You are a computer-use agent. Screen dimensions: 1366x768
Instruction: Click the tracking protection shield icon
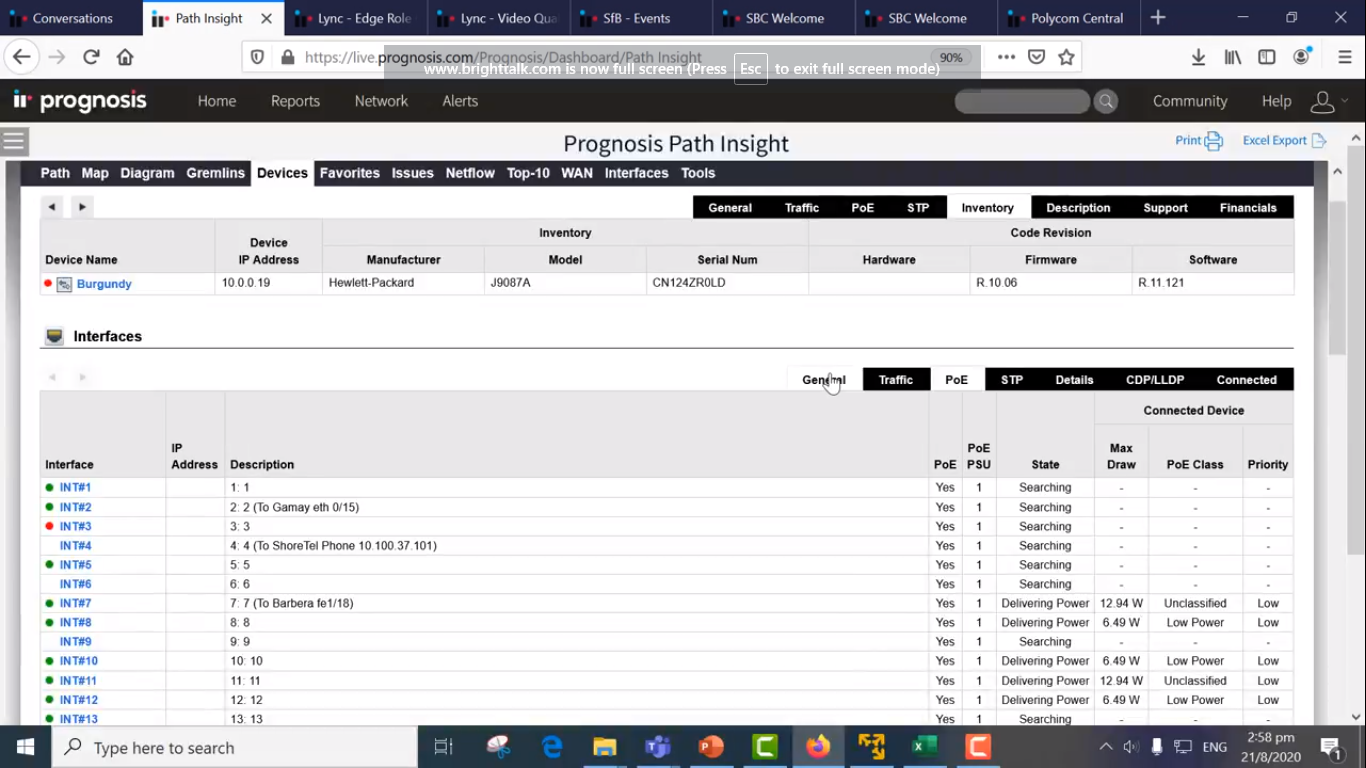tap(257, 57)
